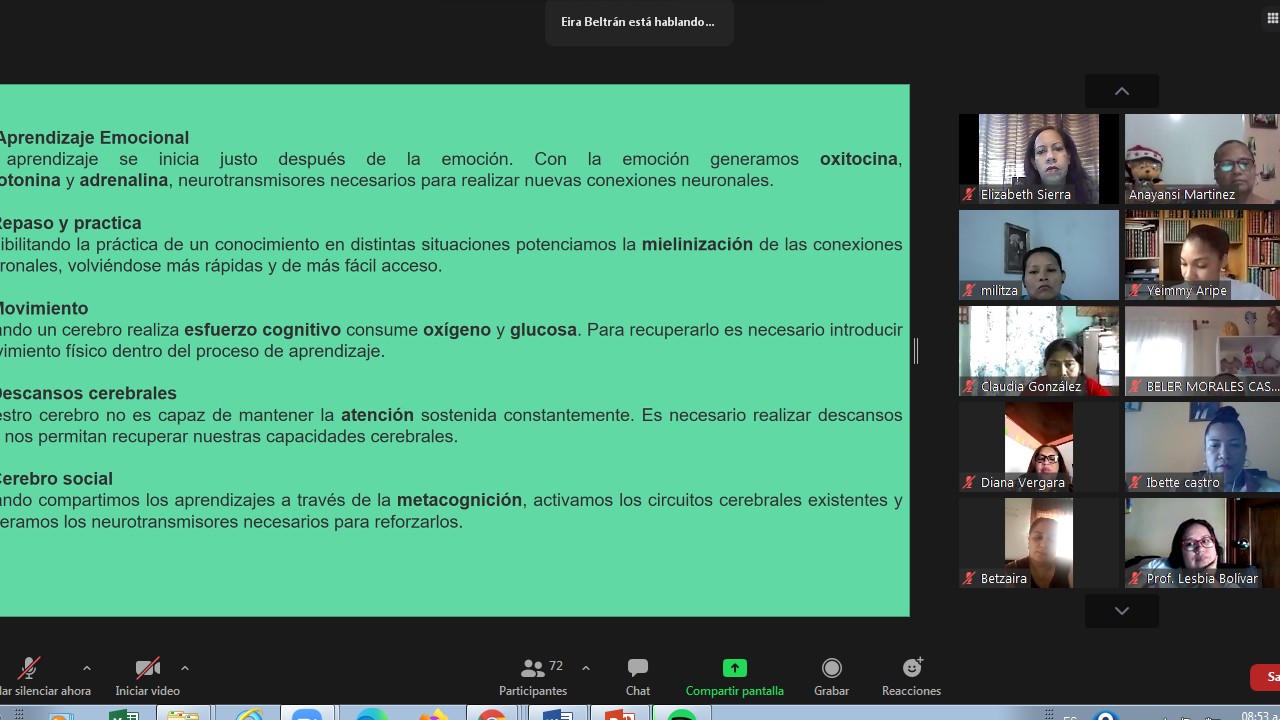
Task: Click the divider handle beside shared screen
Action: 916,351
